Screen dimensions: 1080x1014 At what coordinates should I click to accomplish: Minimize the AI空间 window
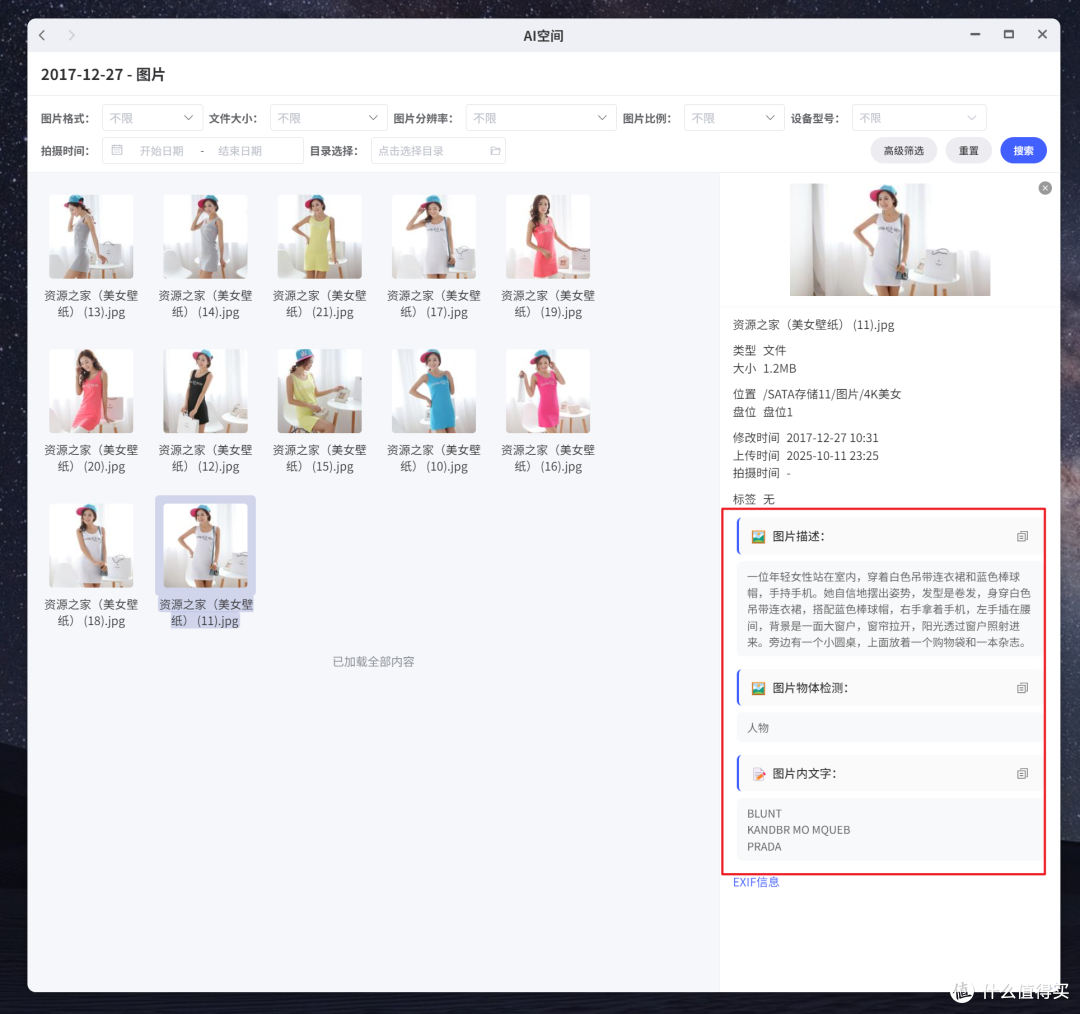point(975,34)
